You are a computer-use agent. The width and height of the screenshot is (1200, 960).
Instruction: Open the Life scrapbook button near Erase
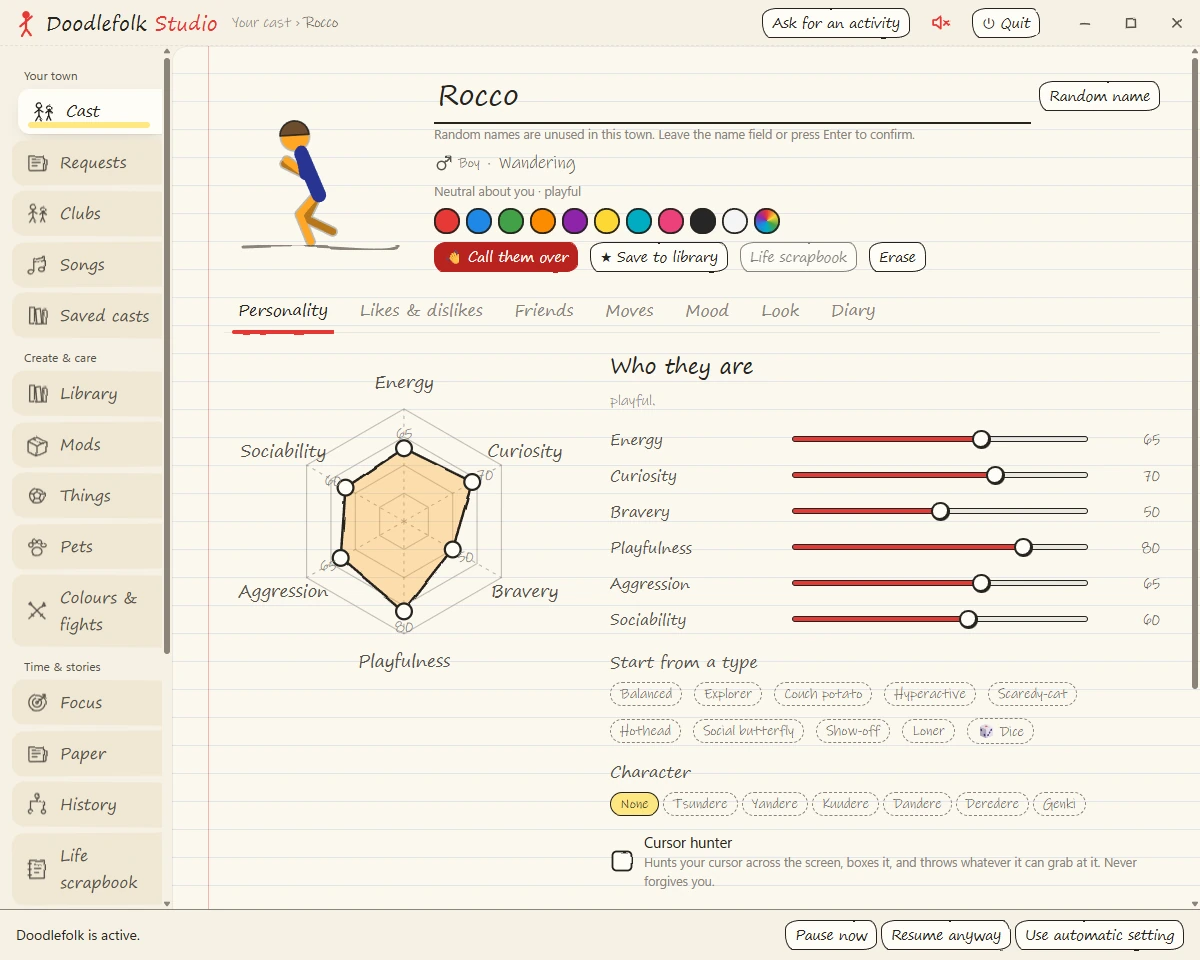(x=798, y=257)
